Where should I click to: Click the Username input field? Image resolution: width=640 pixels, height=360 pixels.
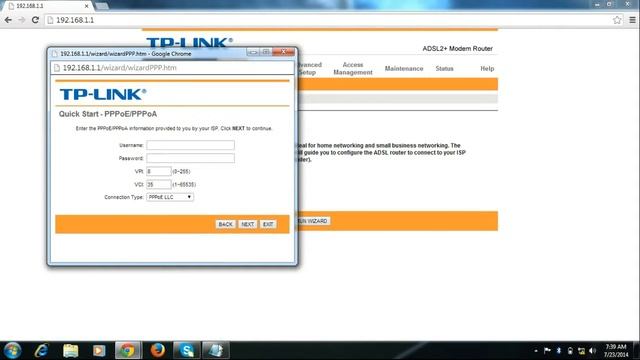pos(190,145)
